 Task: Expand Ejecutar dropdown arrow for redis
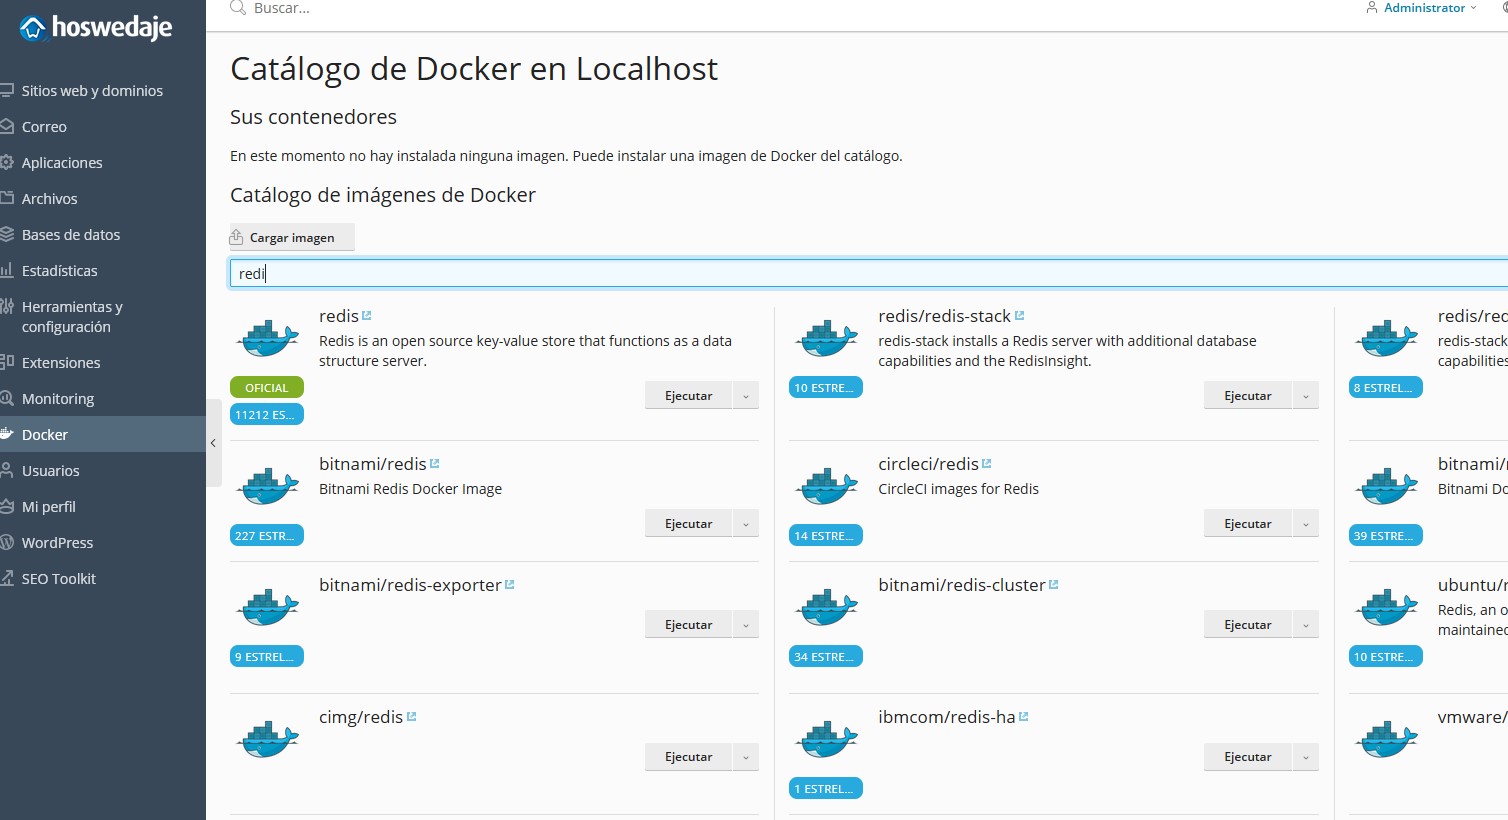click(x=746, y=396)
